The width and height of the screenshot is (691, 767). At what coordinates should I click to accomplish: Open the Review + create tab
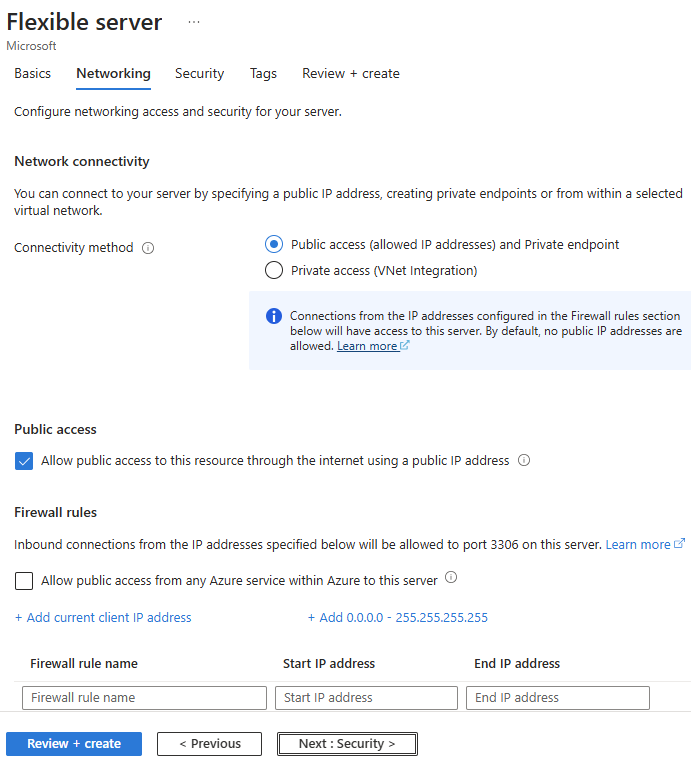350,73
